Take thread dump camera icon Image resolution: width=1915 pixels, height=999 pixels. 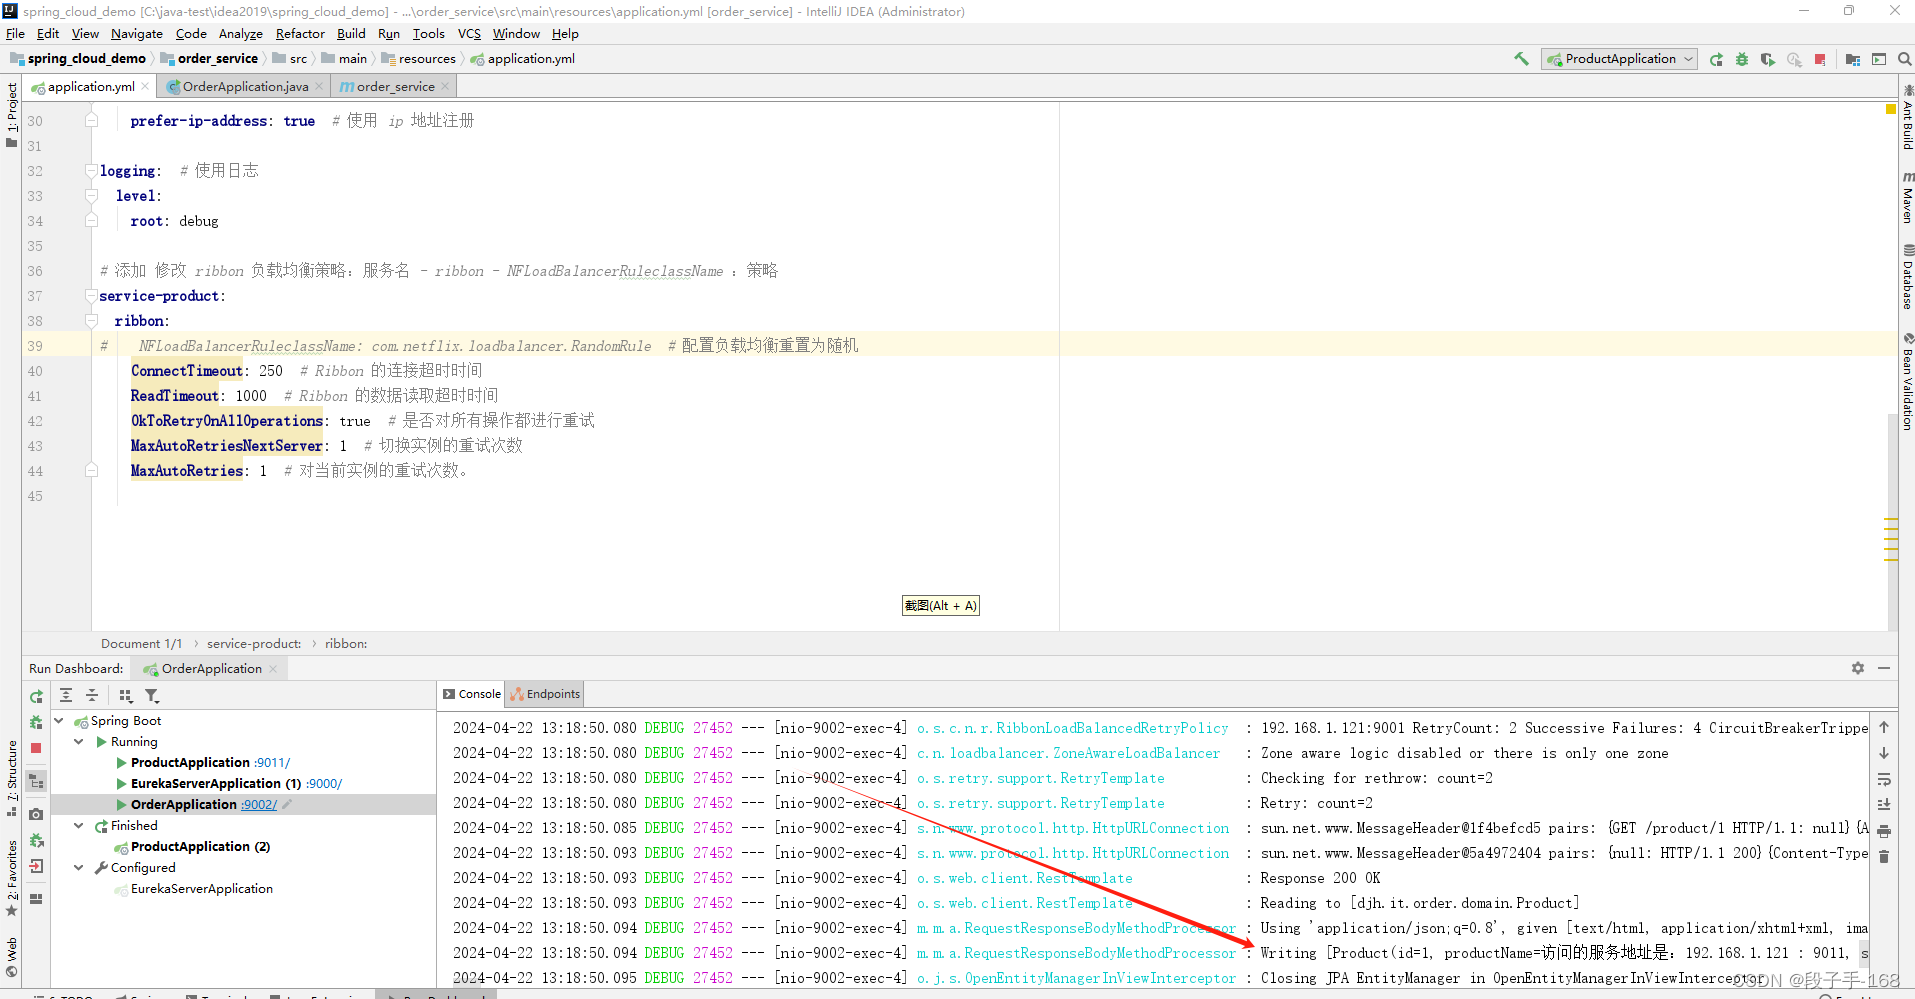coord(36,814)
